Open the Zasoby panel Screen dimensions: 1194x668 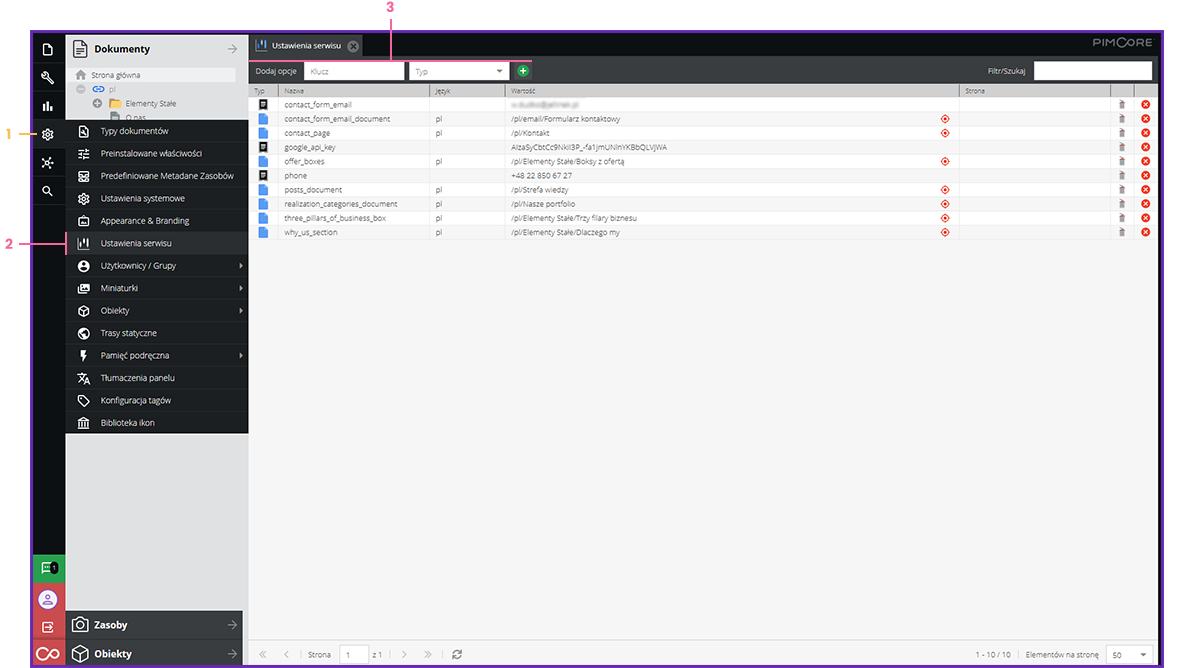point(154,625)
